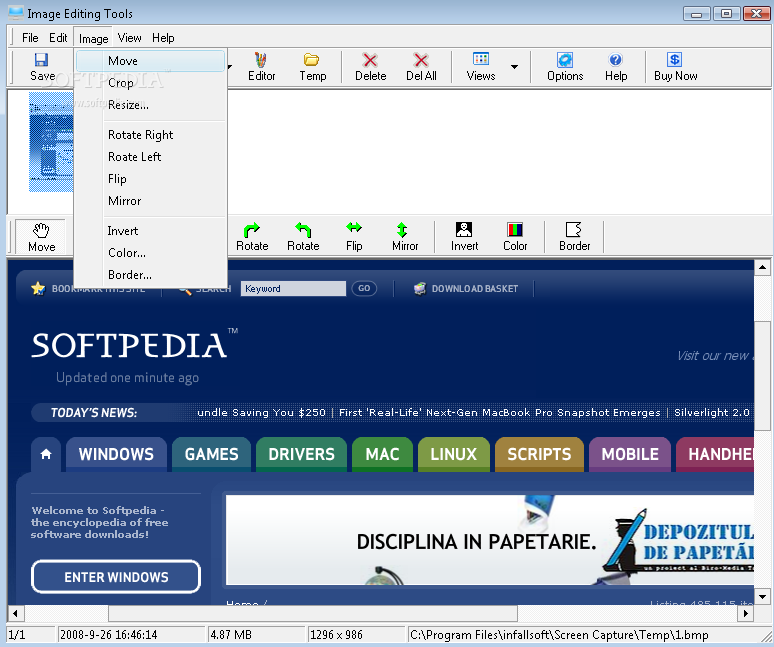774x647 pixels.
Task: Click the LINUX category tab
Action: click(453, 454)
